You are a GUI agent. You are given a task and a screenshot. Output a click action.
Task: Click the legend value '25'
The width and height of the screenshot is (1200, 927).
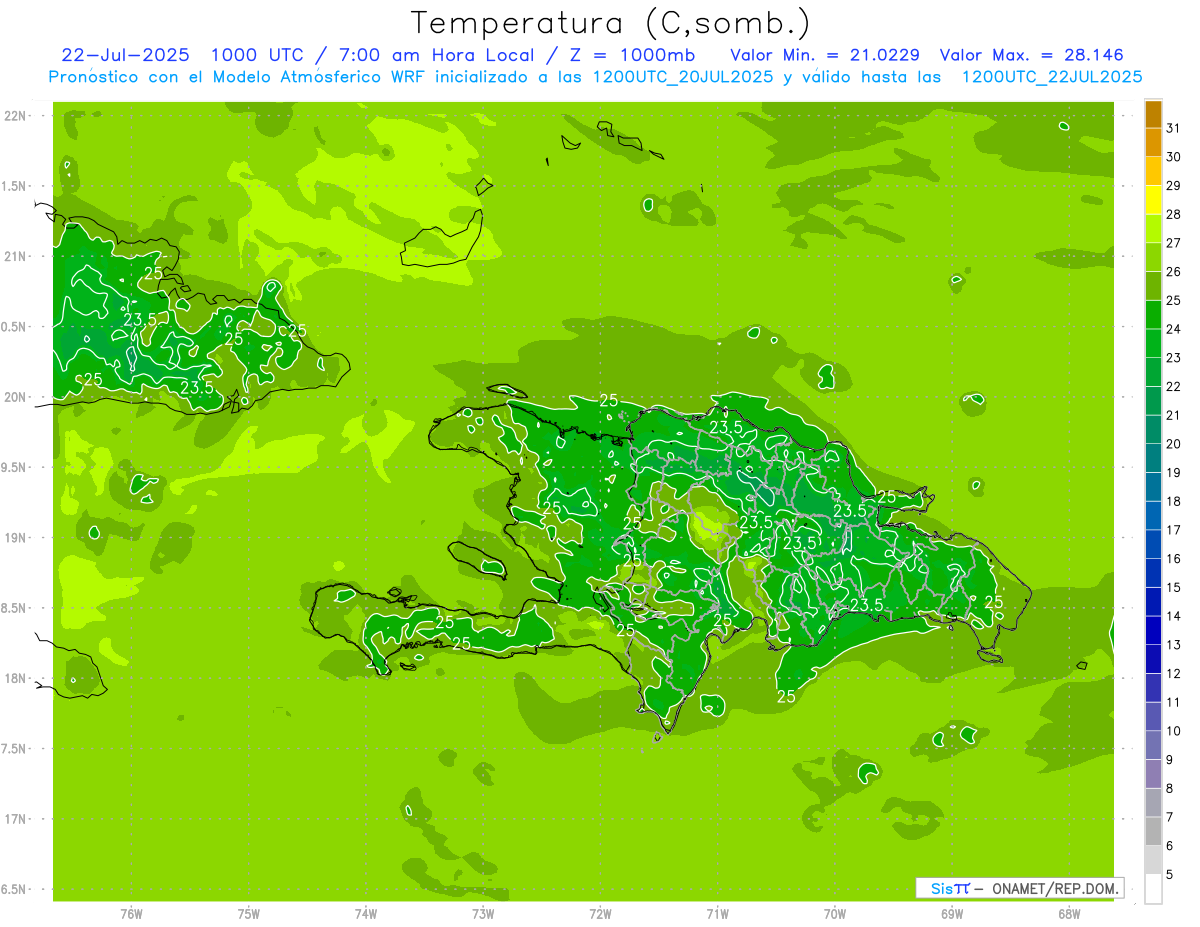1173,300
